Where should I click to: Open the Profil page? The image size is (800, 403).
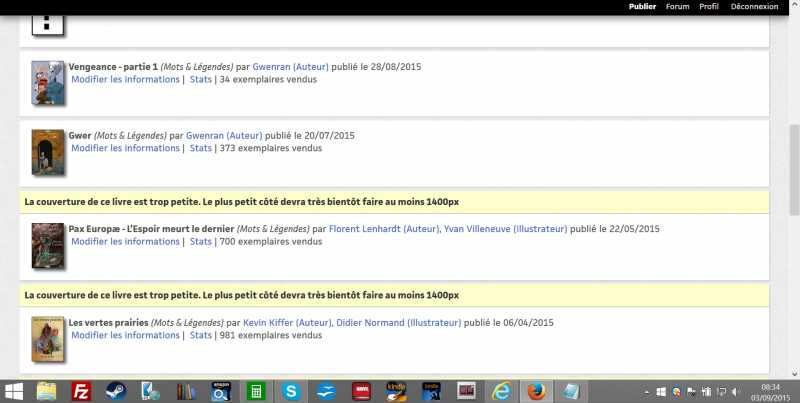point(709,6)
